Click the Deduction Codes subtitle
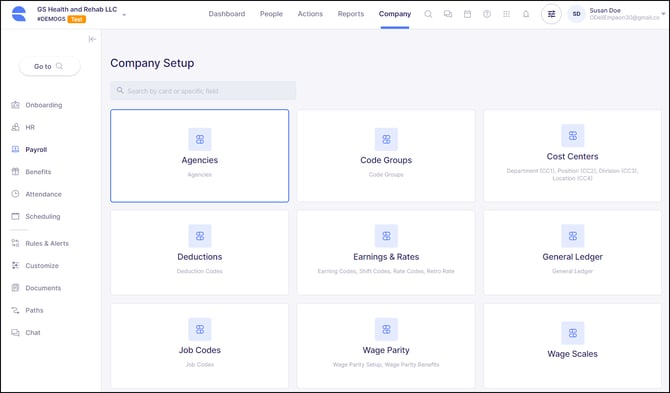Viewport: 670px width, 393px height. point(200,271)
